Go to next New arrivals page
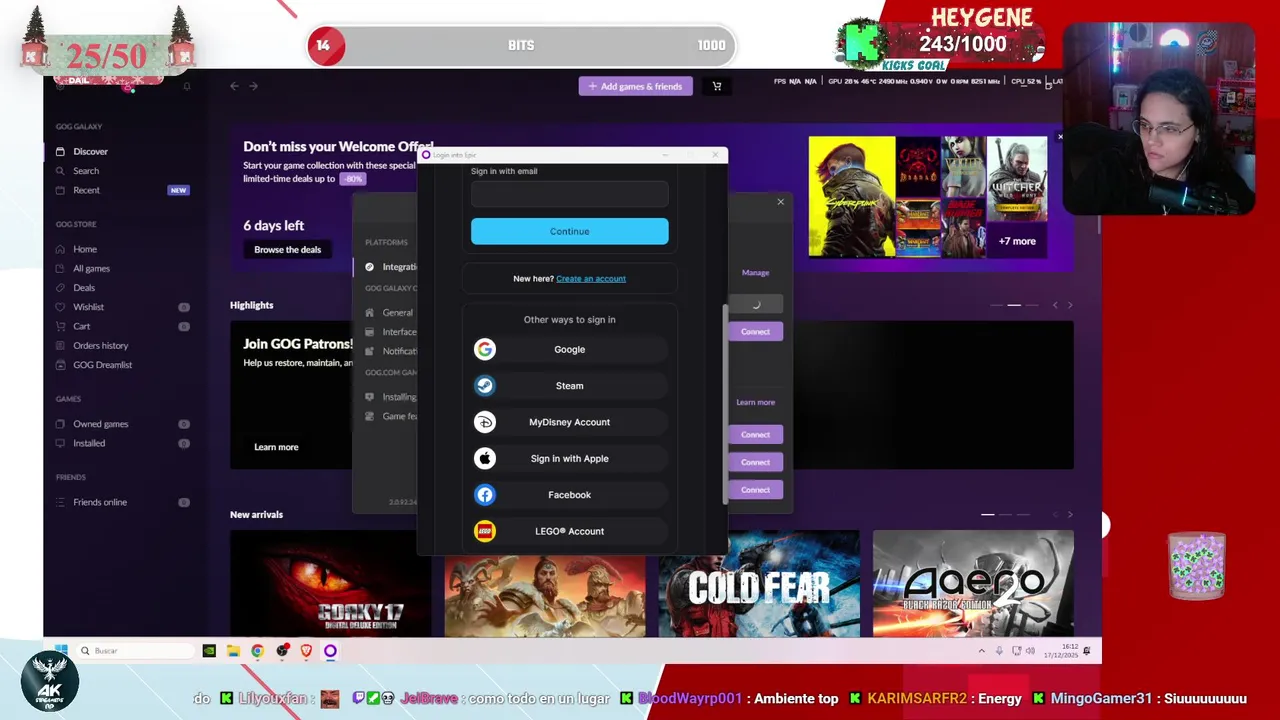The width and height of the screenshot is (1280, 720). click(1070, 515)
